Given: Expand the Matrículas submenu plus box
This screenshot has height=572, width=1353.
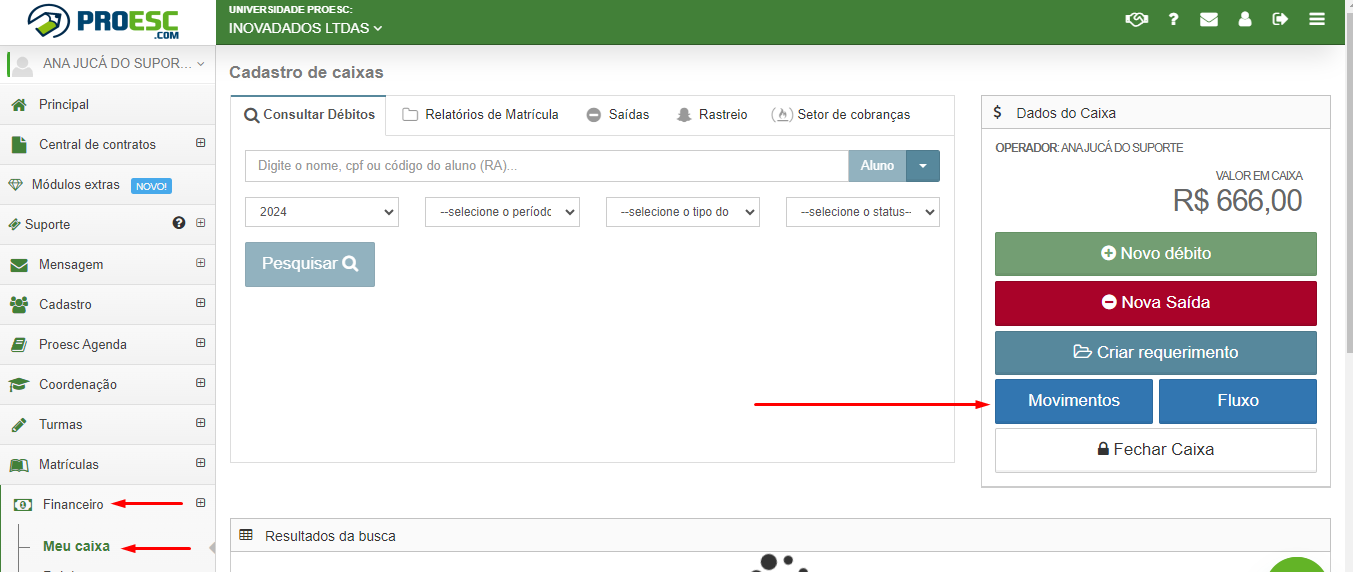Looking at the screenshot, I should (200, 463).
